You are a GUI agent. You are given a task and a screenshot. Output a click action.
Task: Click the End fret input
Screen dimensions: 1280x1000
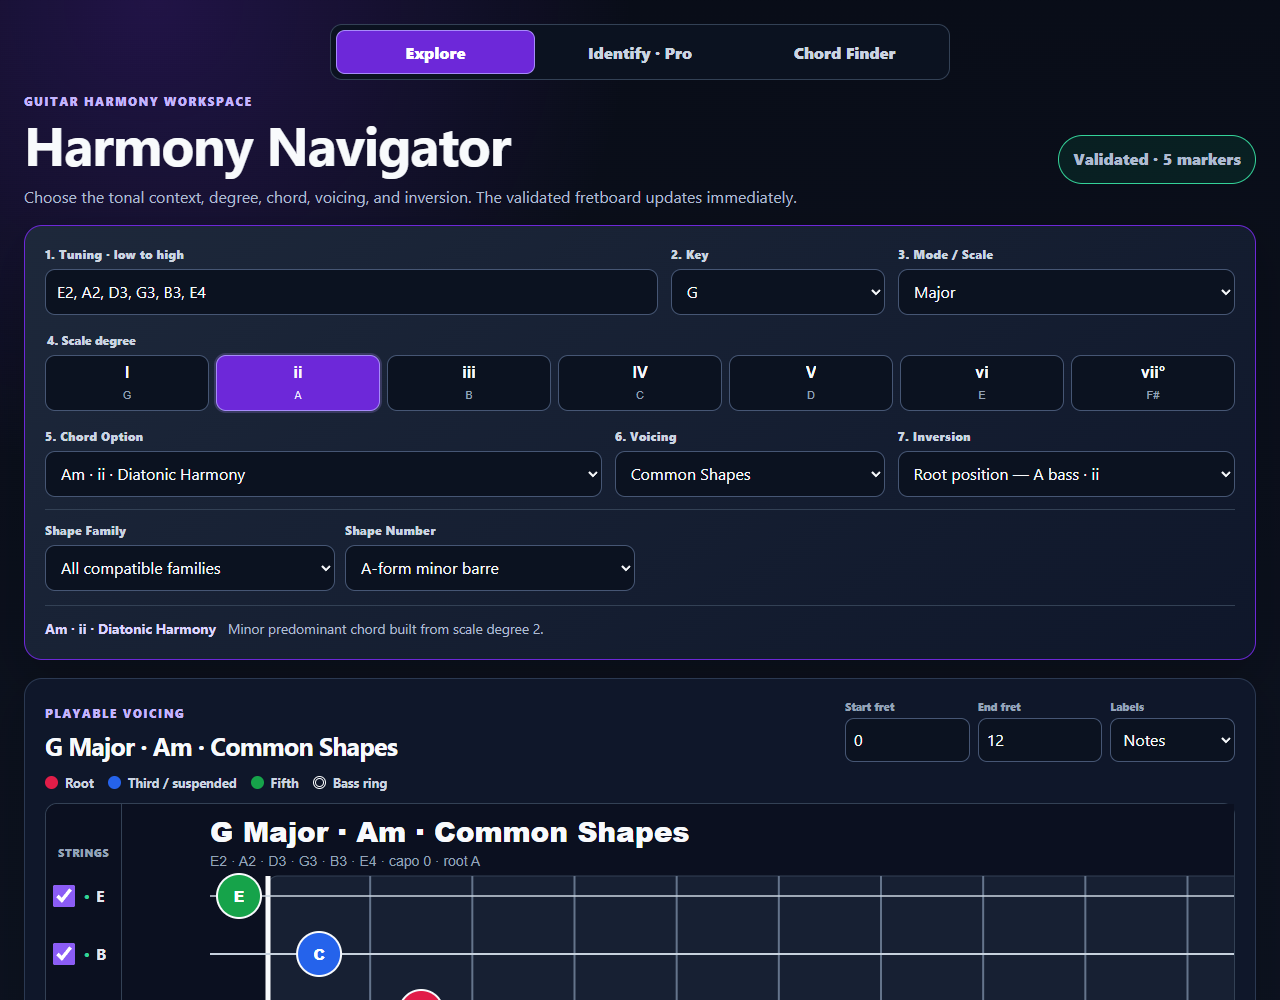pos(1040,740)
